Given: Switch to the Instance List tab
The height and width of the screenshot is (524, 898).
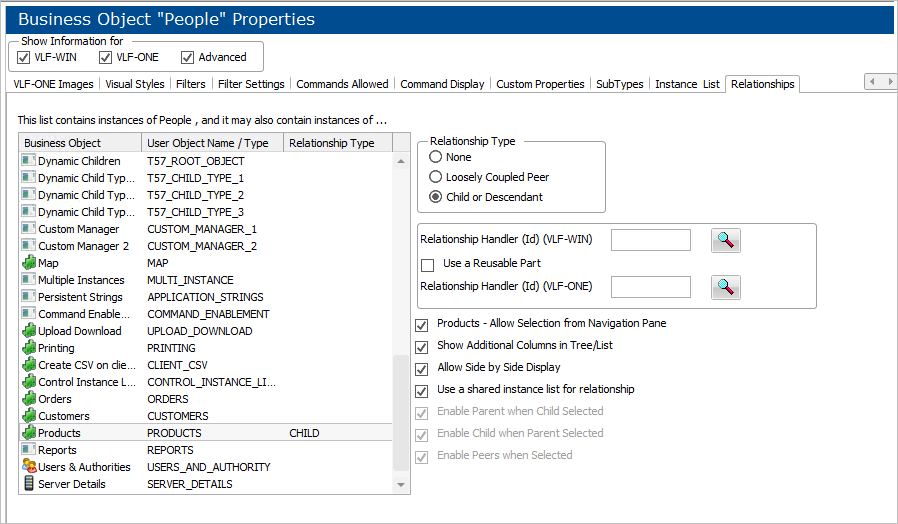Looking at the screenshot, I should [687, 84].
